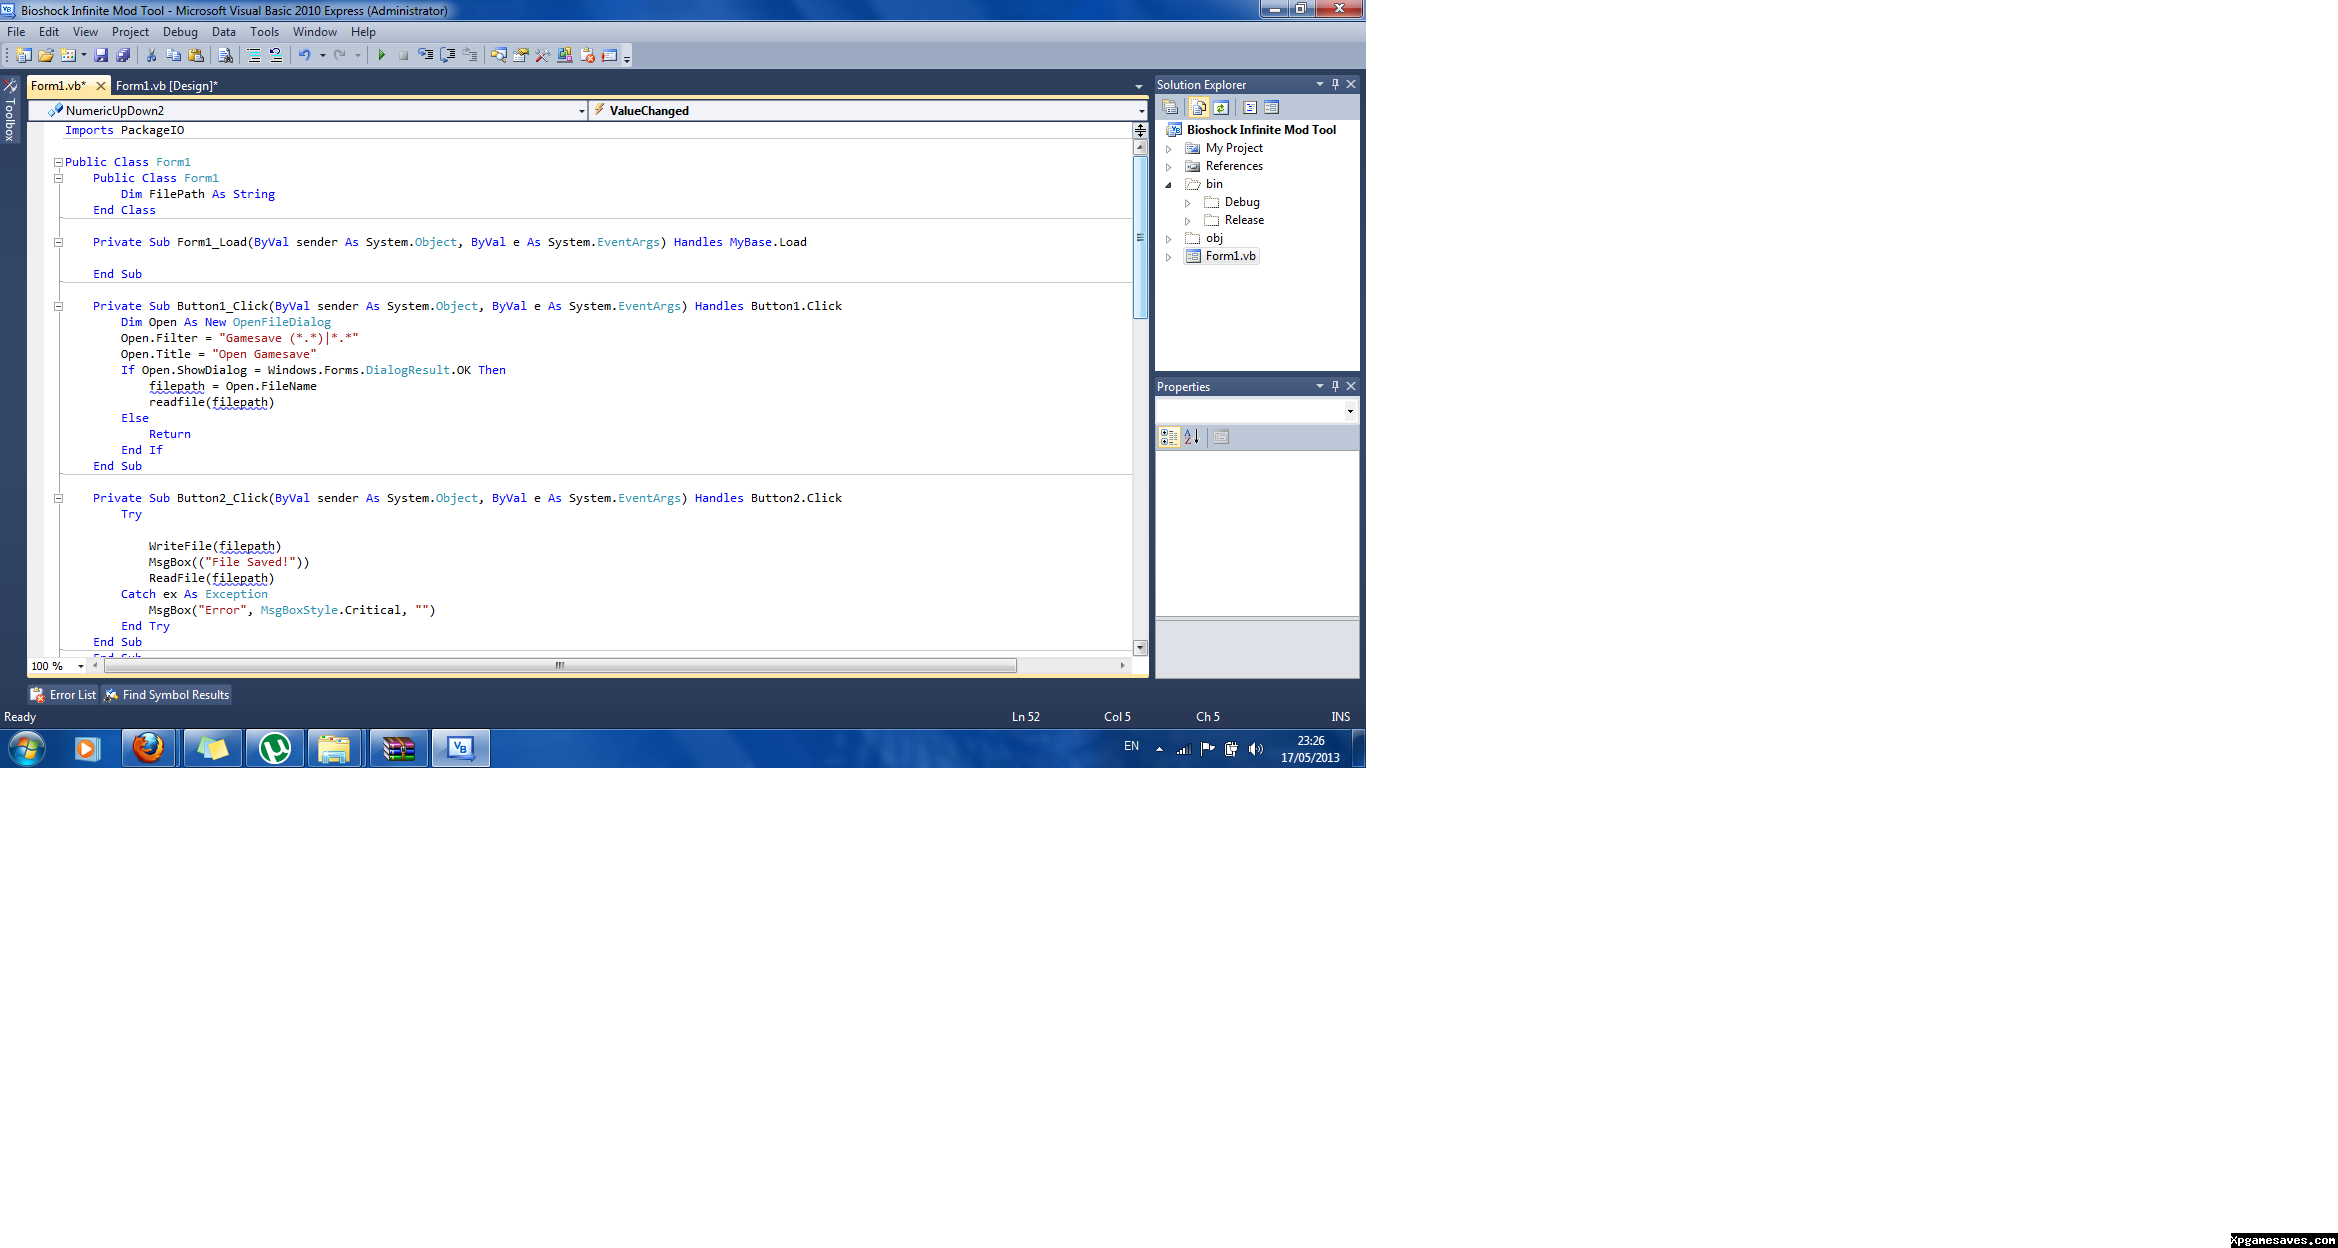Viewport: 2338px width, 1248px height.
Task: Switch to Form1.vb [Design] tab
Action: [166, 86]
